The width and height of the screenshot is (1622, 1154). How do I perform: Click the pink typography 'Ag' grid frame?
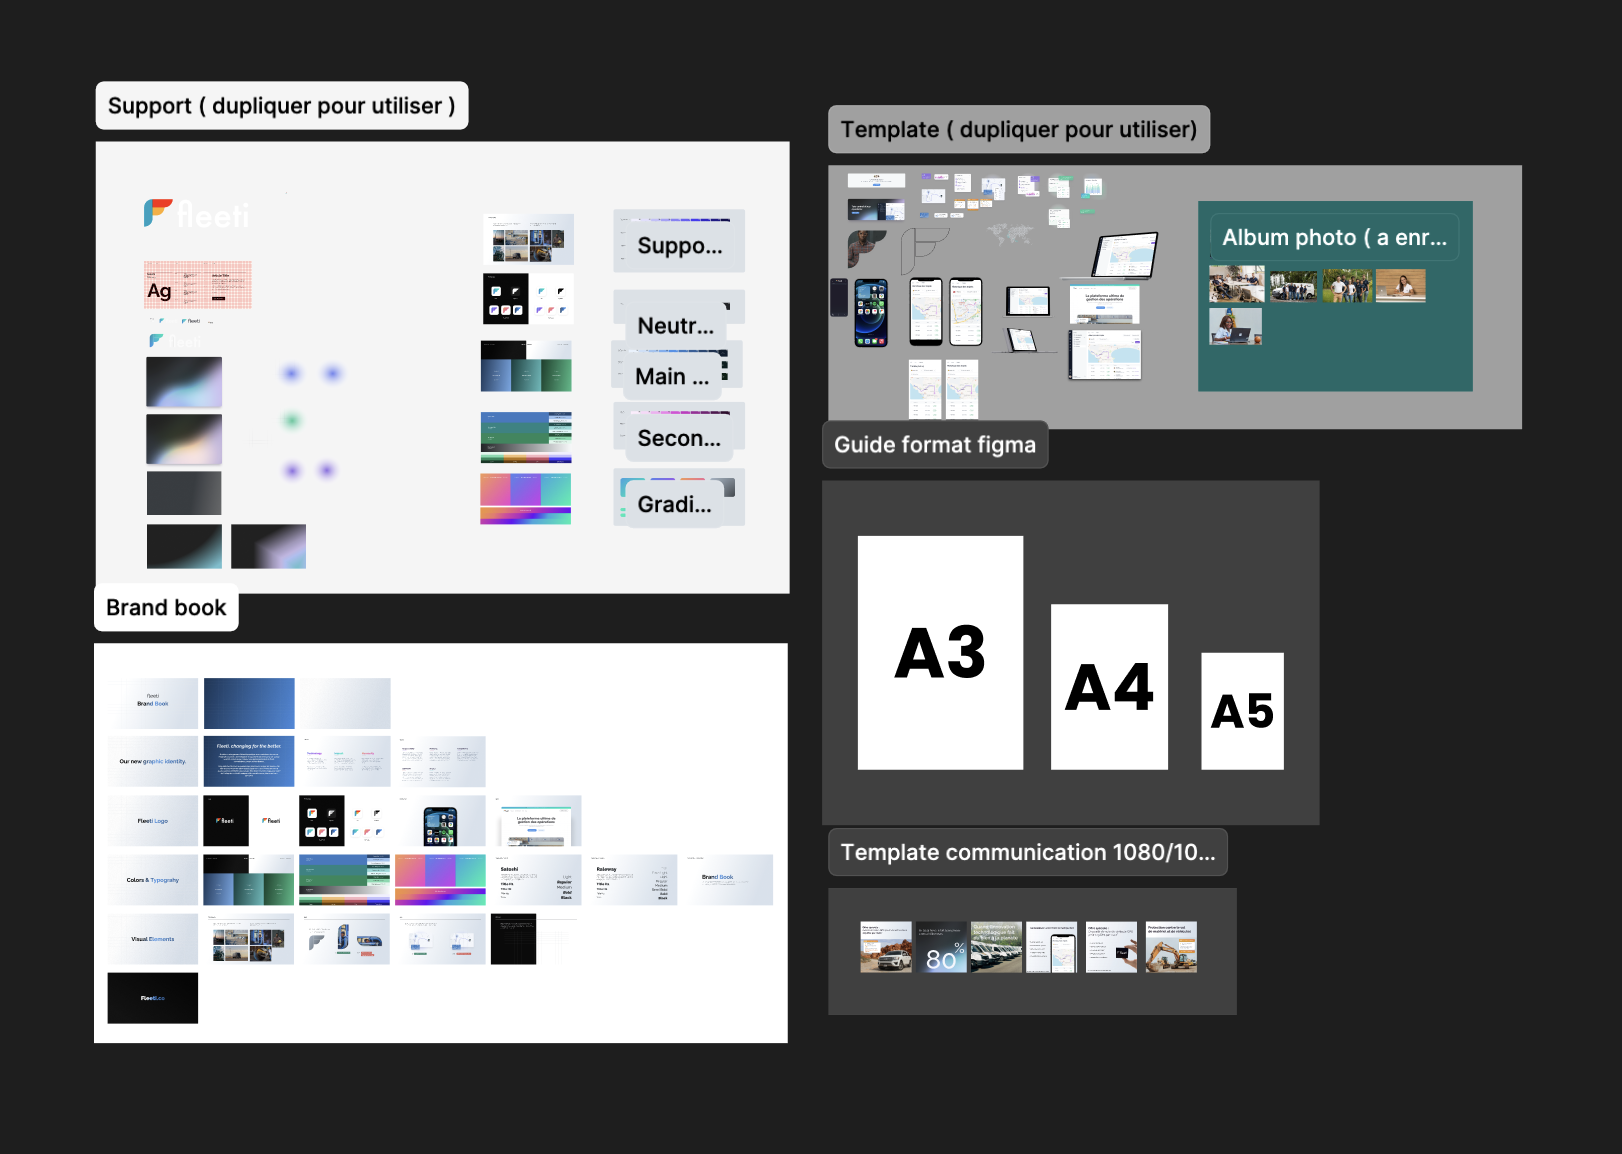click(197, 285)
